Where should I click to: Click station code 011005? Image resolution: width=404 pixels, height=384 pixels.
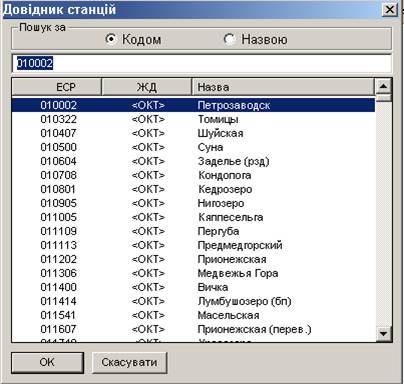click(x=59, y=217)
